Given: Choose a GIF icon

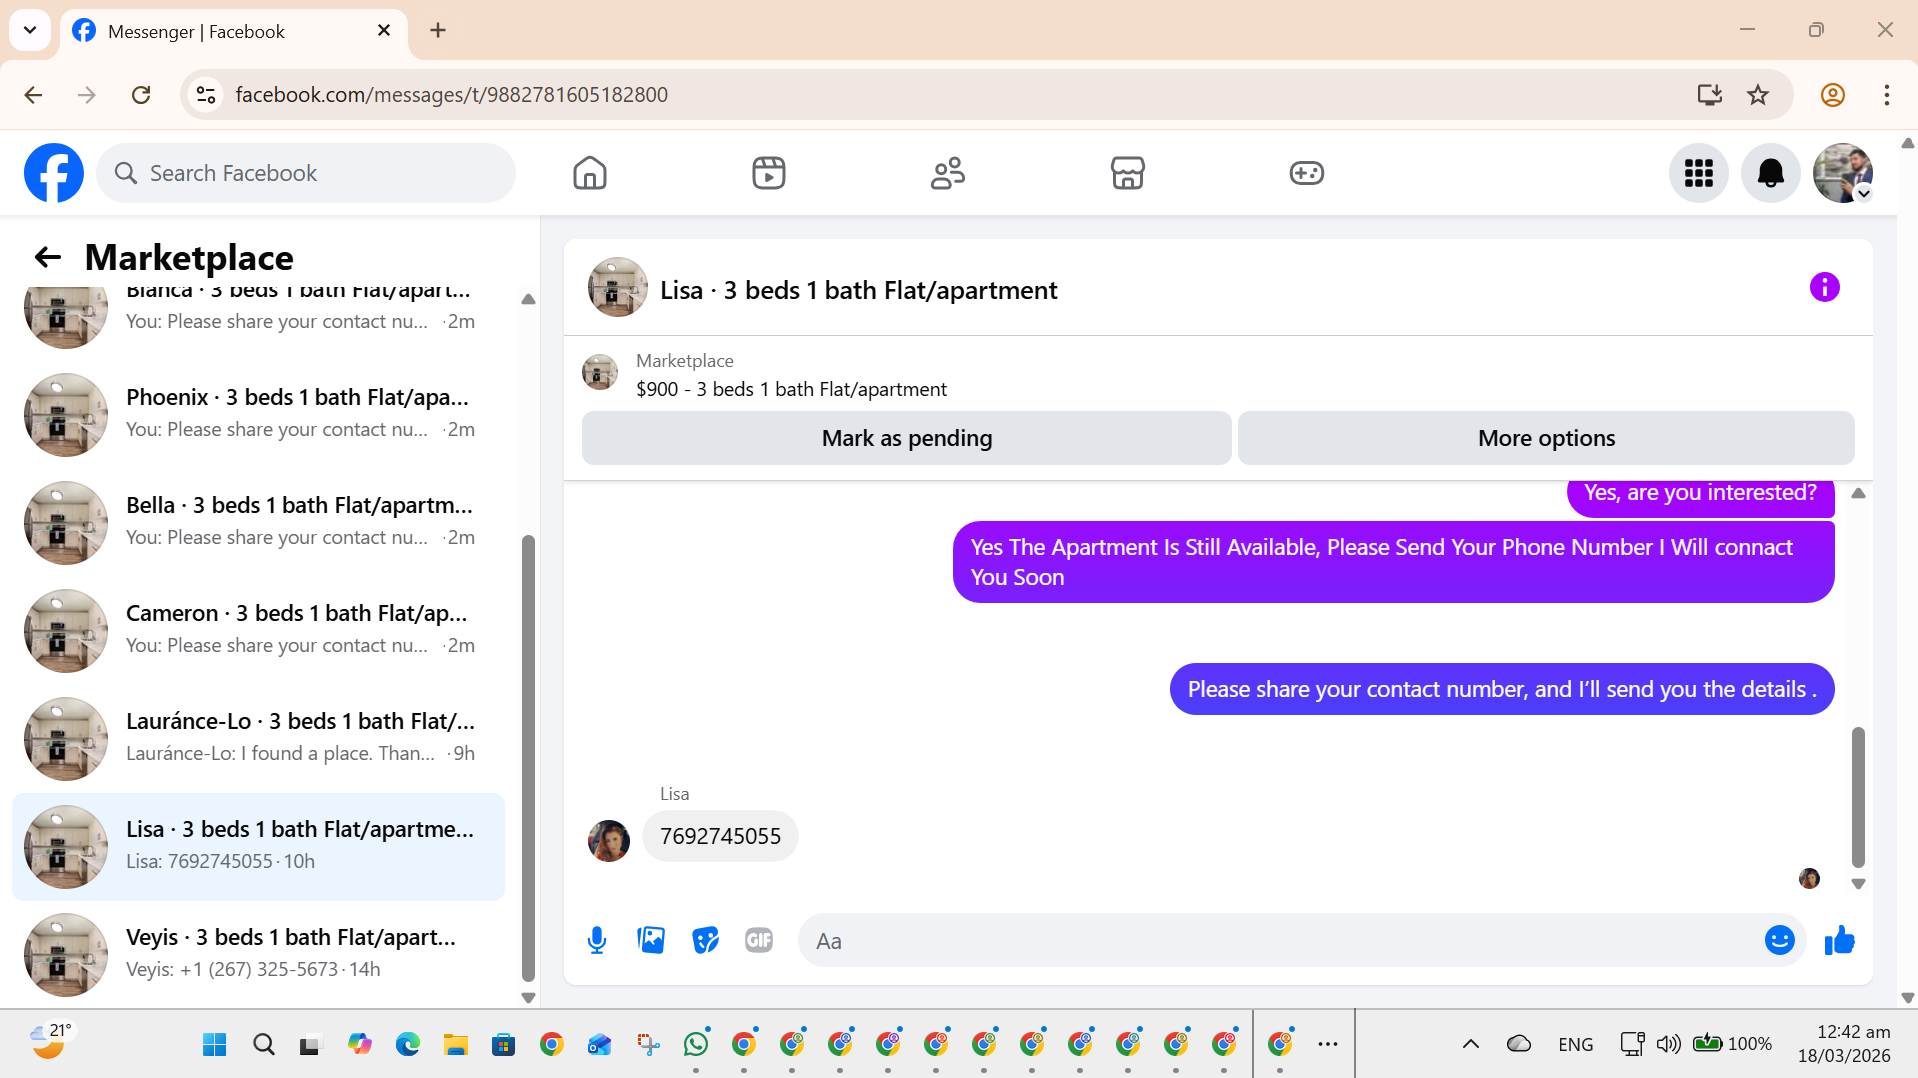Looking at the screenshot, I should tap(759, 940).
